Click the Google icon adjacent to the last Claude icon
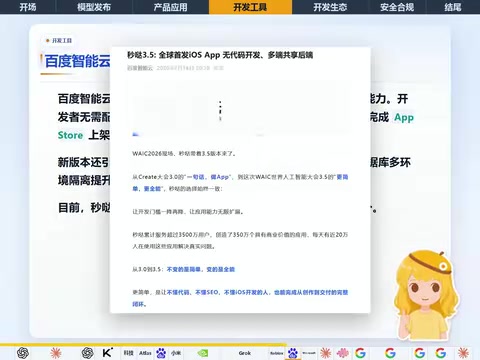Image resolution: width=480 pixels, height=360 pixels. coord(441,353)
